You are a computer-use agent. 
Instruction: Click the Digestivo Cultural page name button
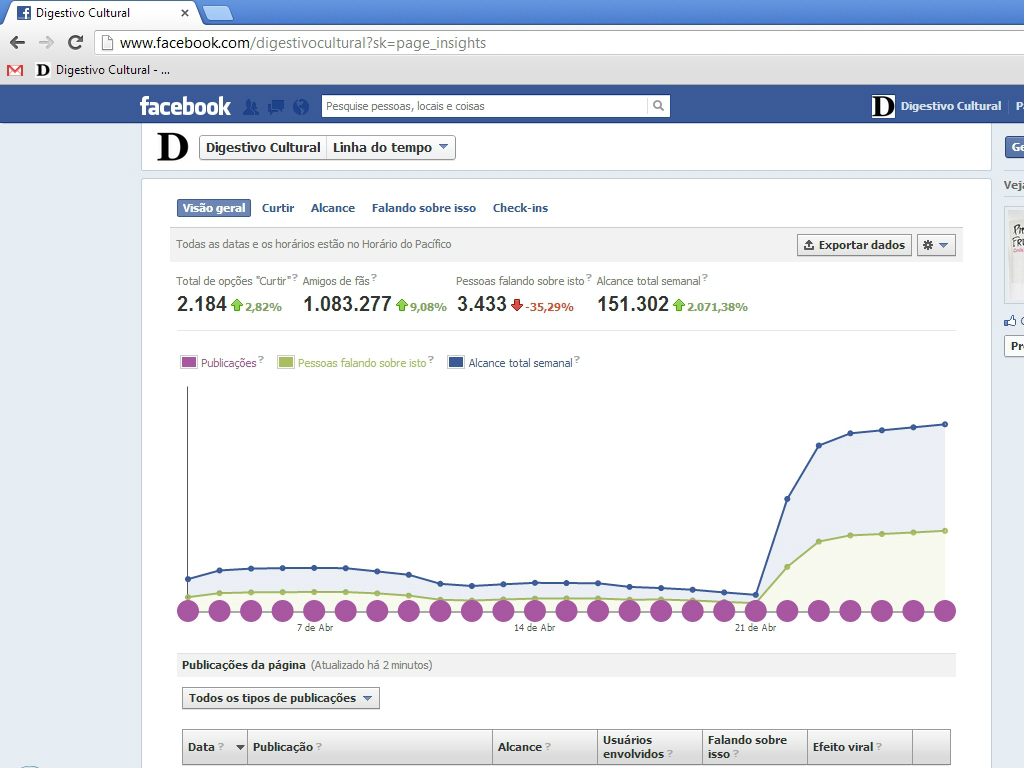point(263,148)
